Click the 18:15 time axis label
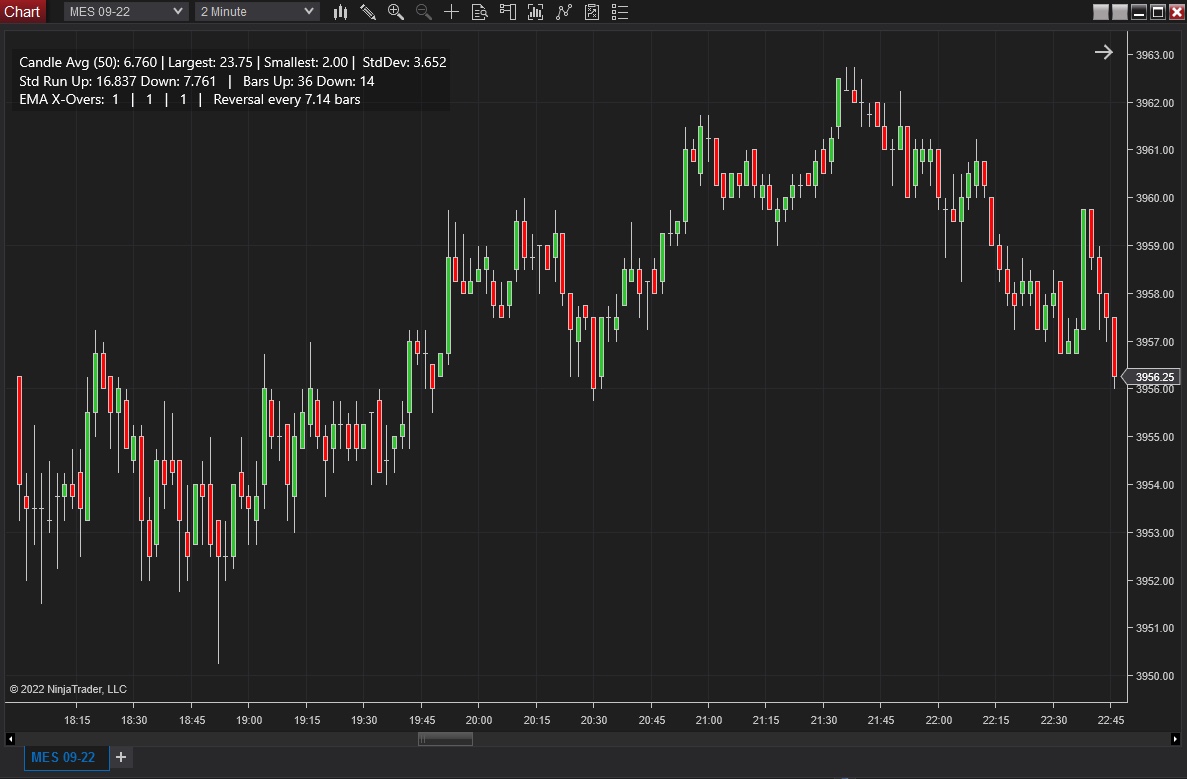The width and height of the screenshot is (1187, 779). (x=76, y=720)
